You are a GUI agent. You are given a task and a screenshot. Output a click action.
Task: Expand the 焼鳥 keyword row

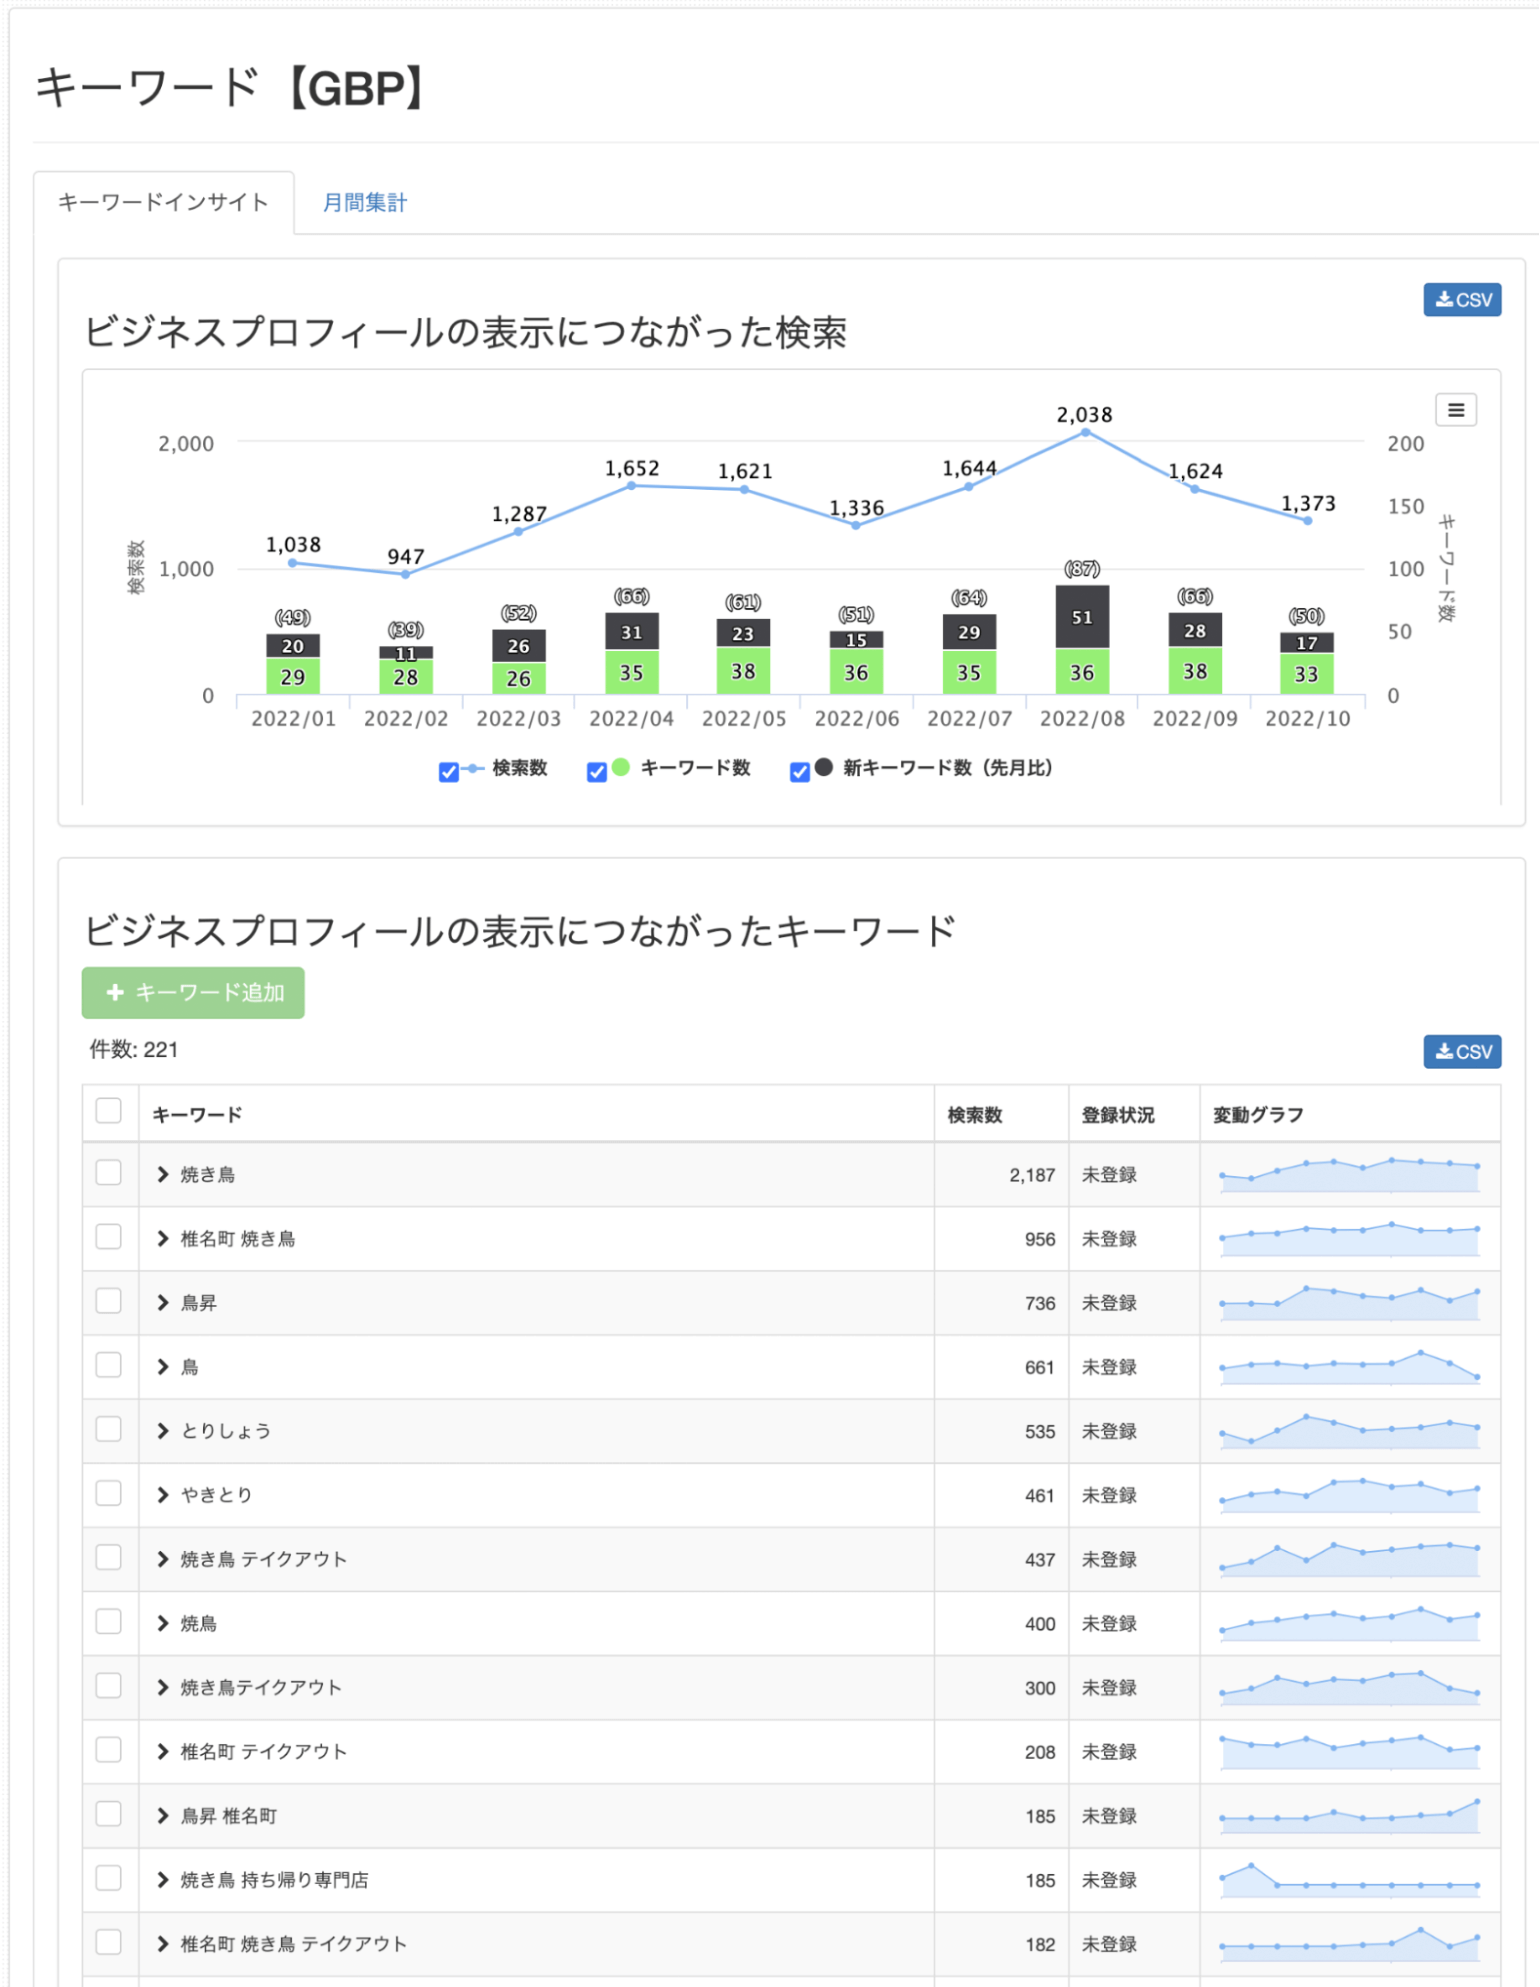(x=162, y=1623)
